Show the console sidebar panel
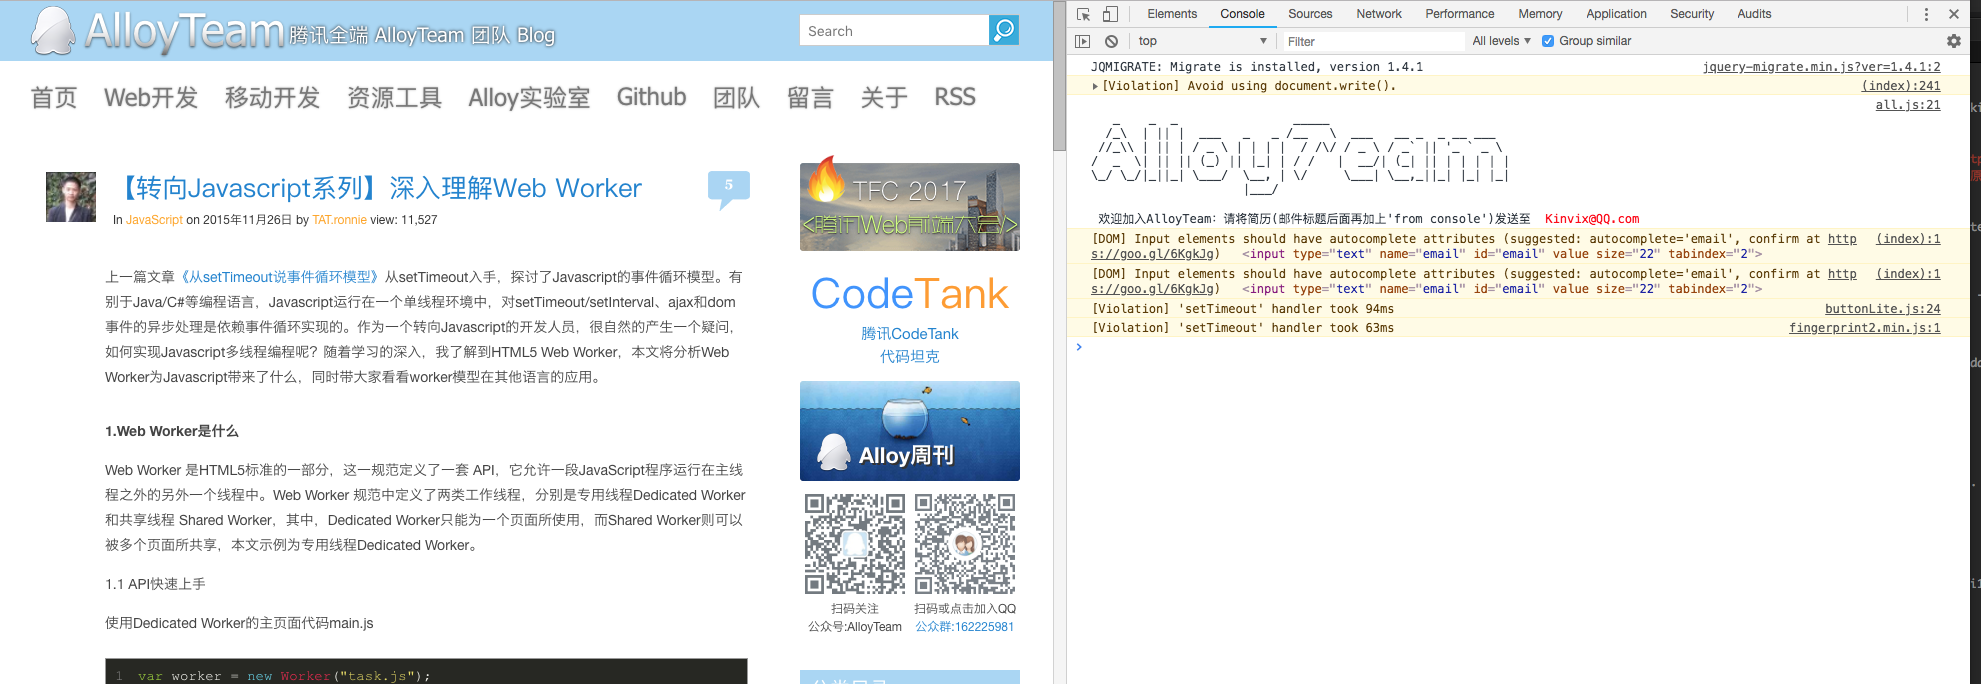 point(1082,41)
